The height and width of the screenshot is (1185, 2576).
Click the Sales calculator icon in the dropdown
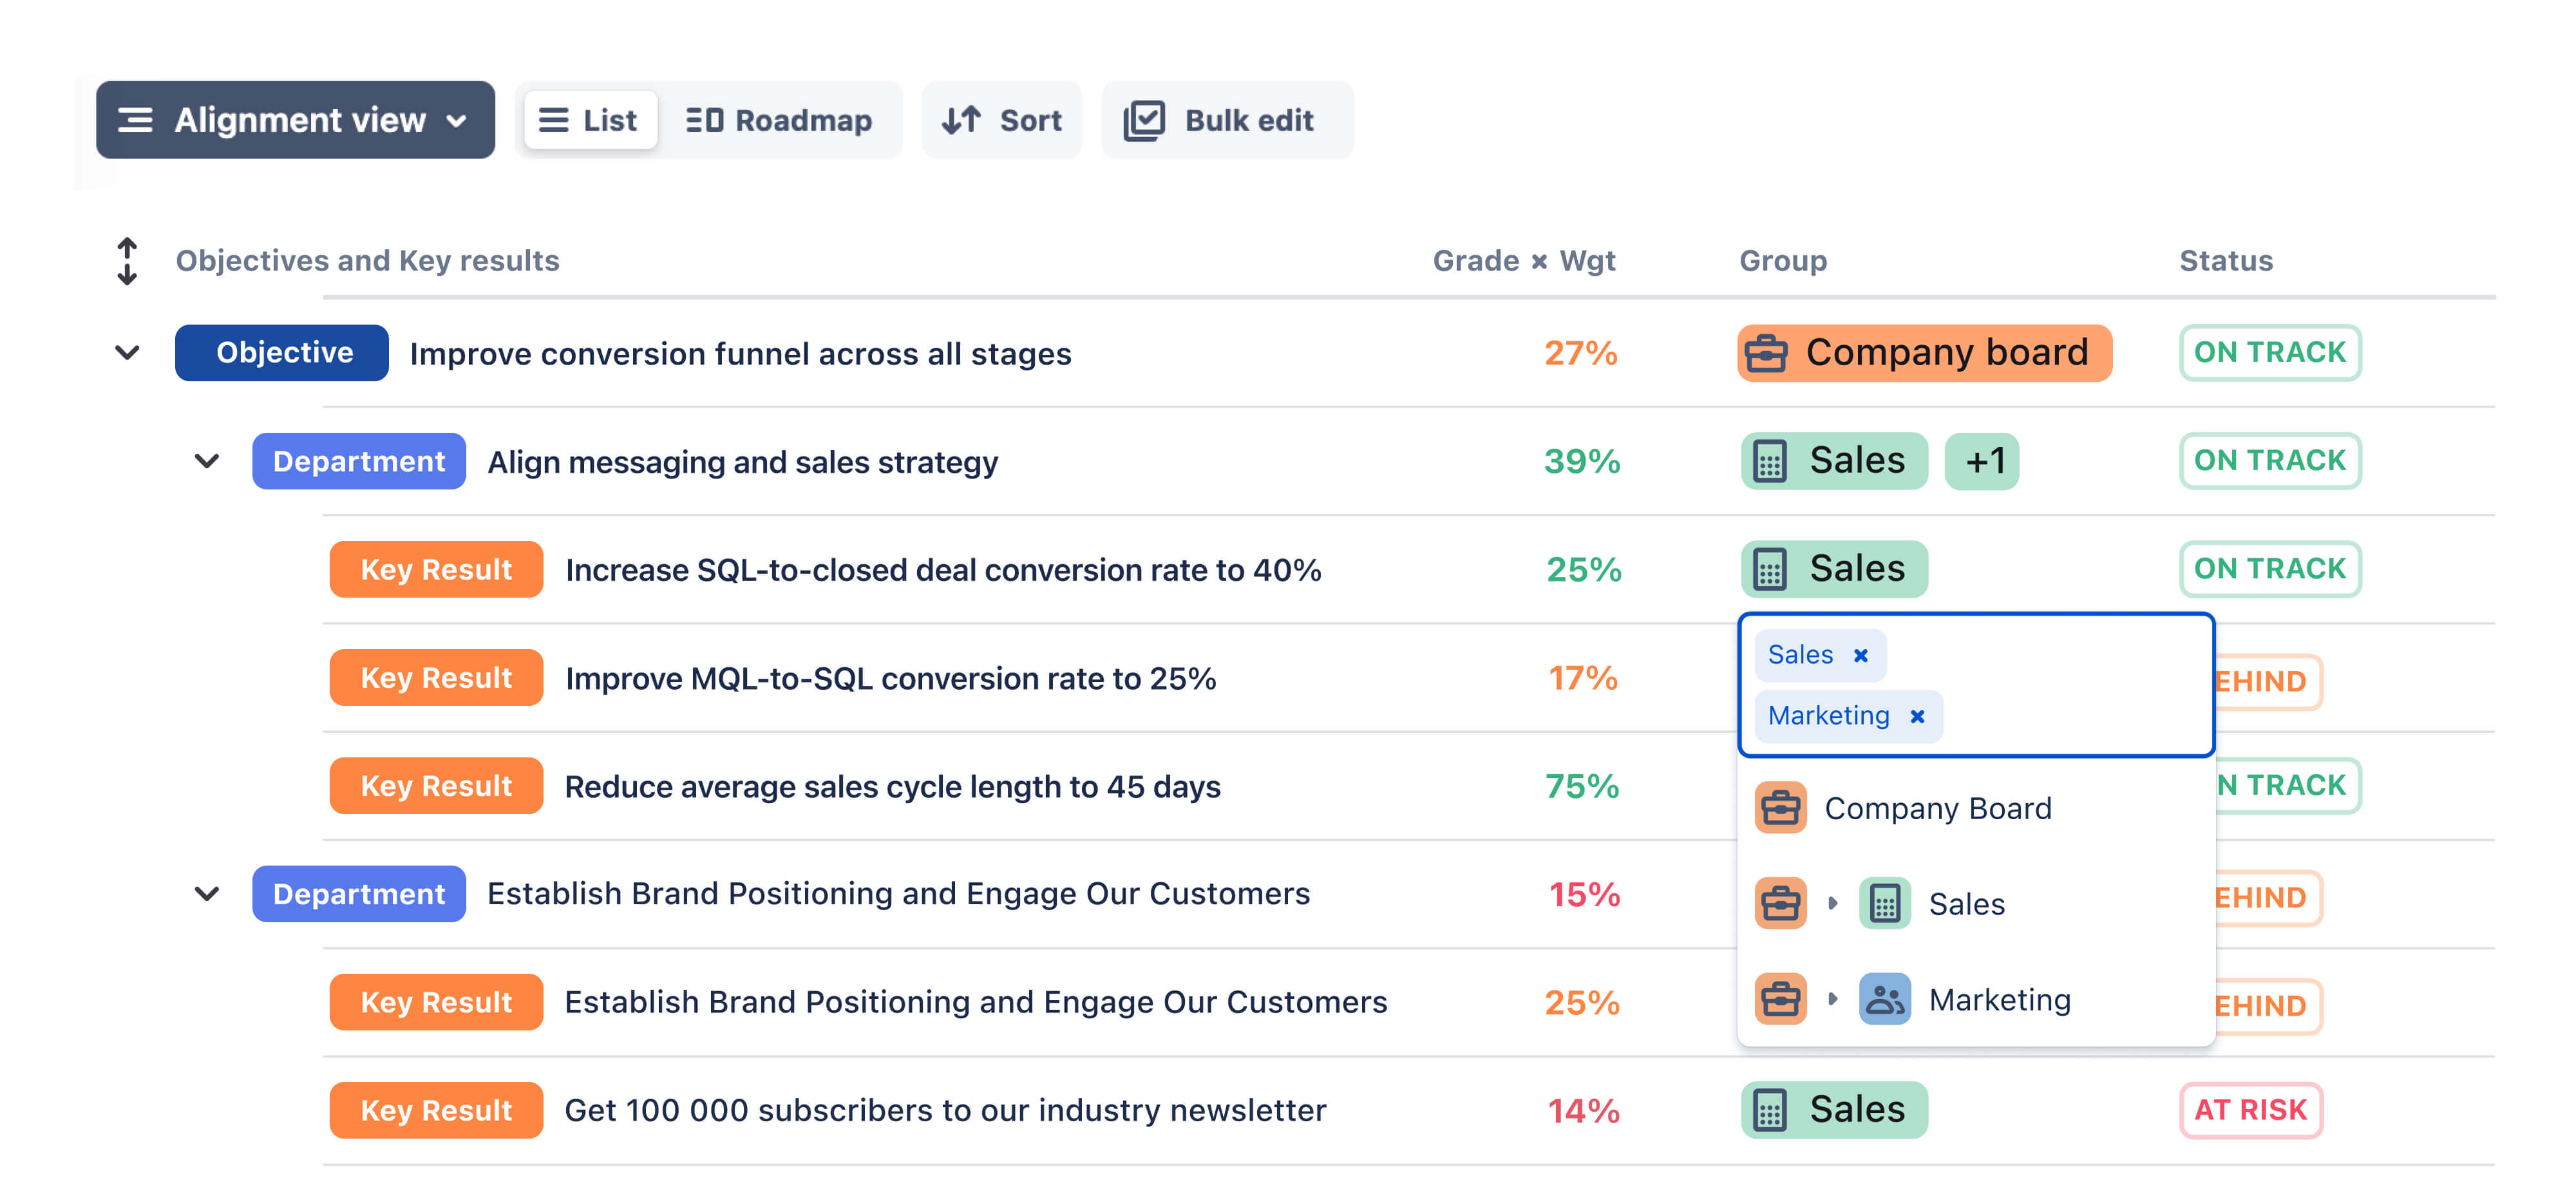click(x=1885, y=904)
